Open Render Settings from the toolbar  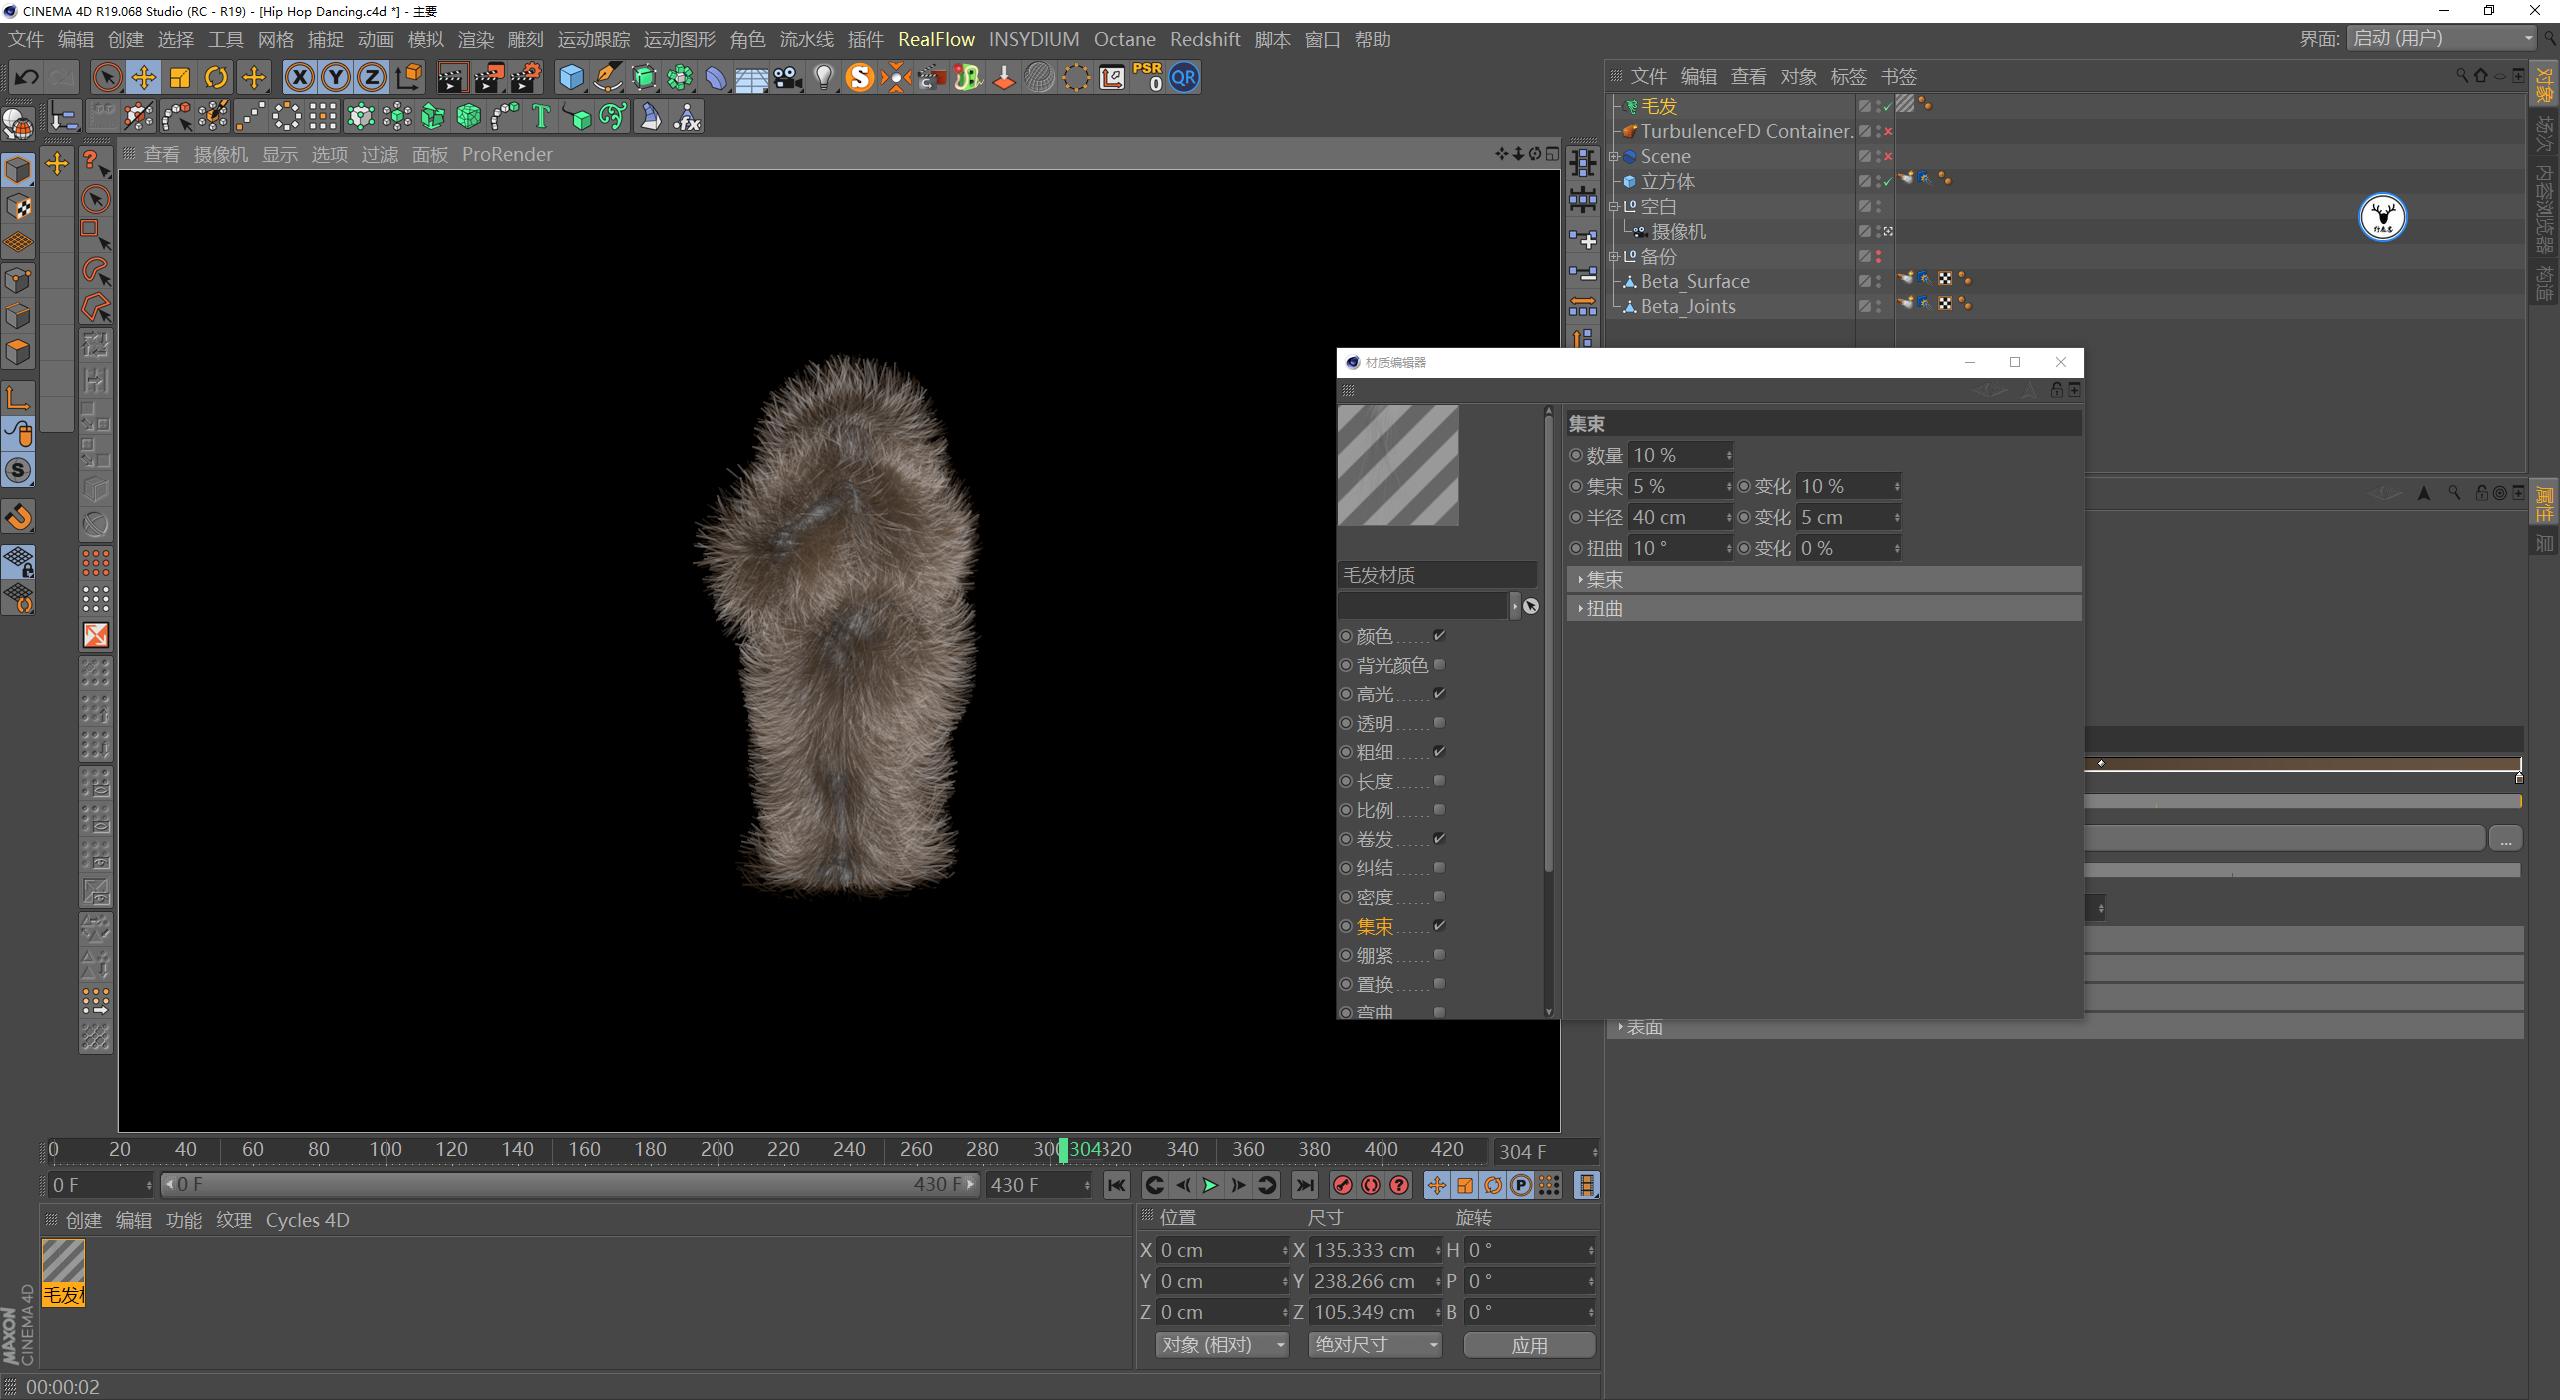click(x=527, y=77)
